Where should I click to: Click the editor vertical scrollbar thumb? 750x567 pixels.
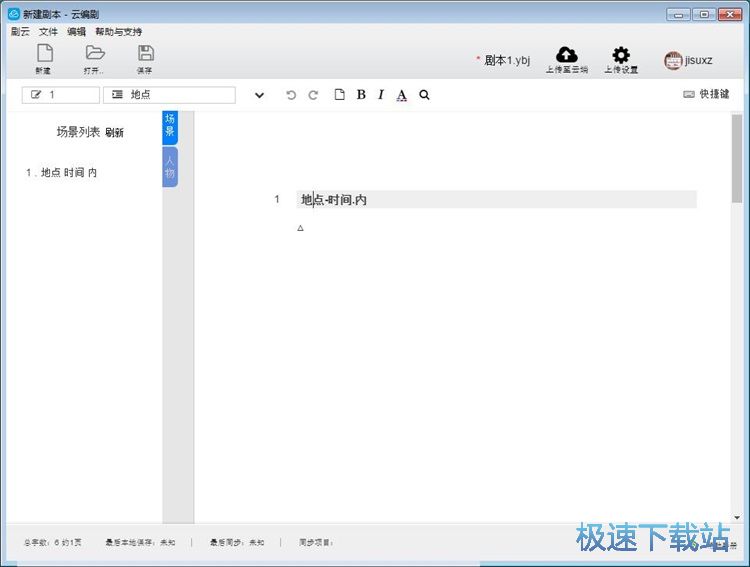(x=737, y=158)
